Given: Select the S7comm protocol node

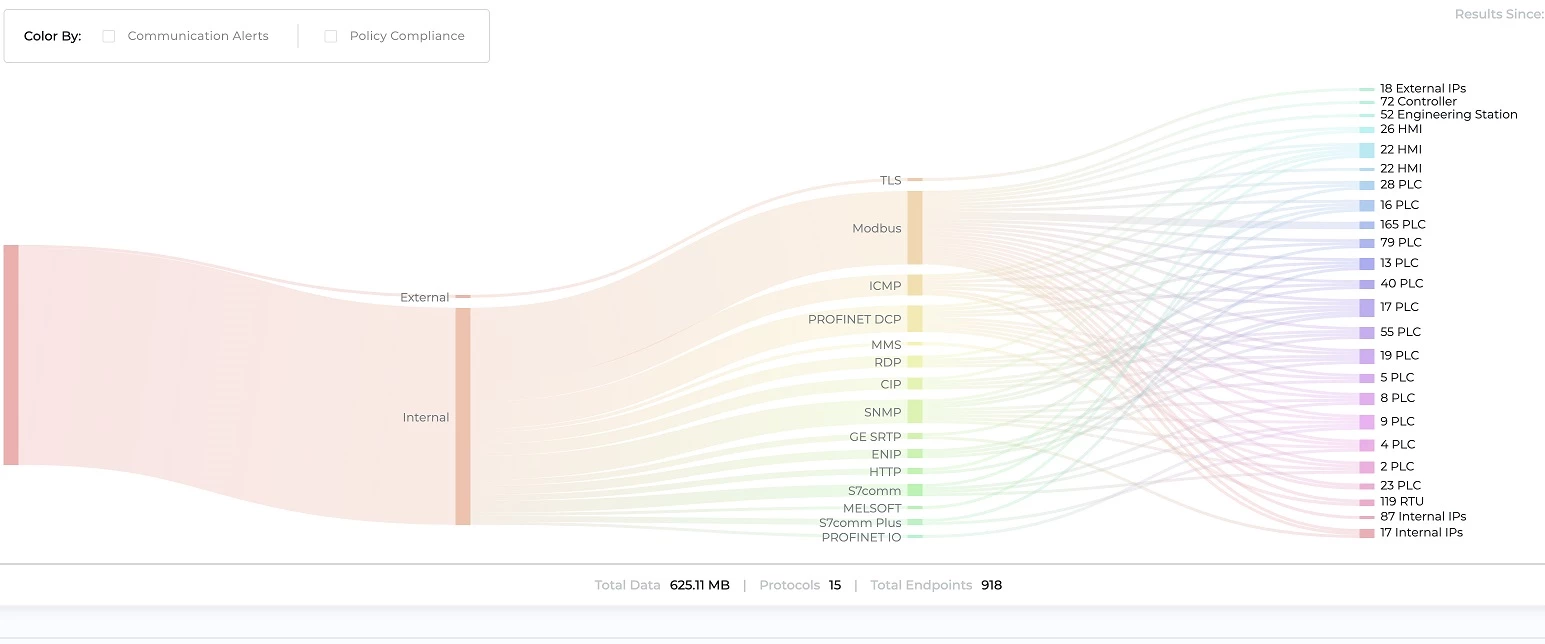Looking at the screenshot, I should coord(914,490).
